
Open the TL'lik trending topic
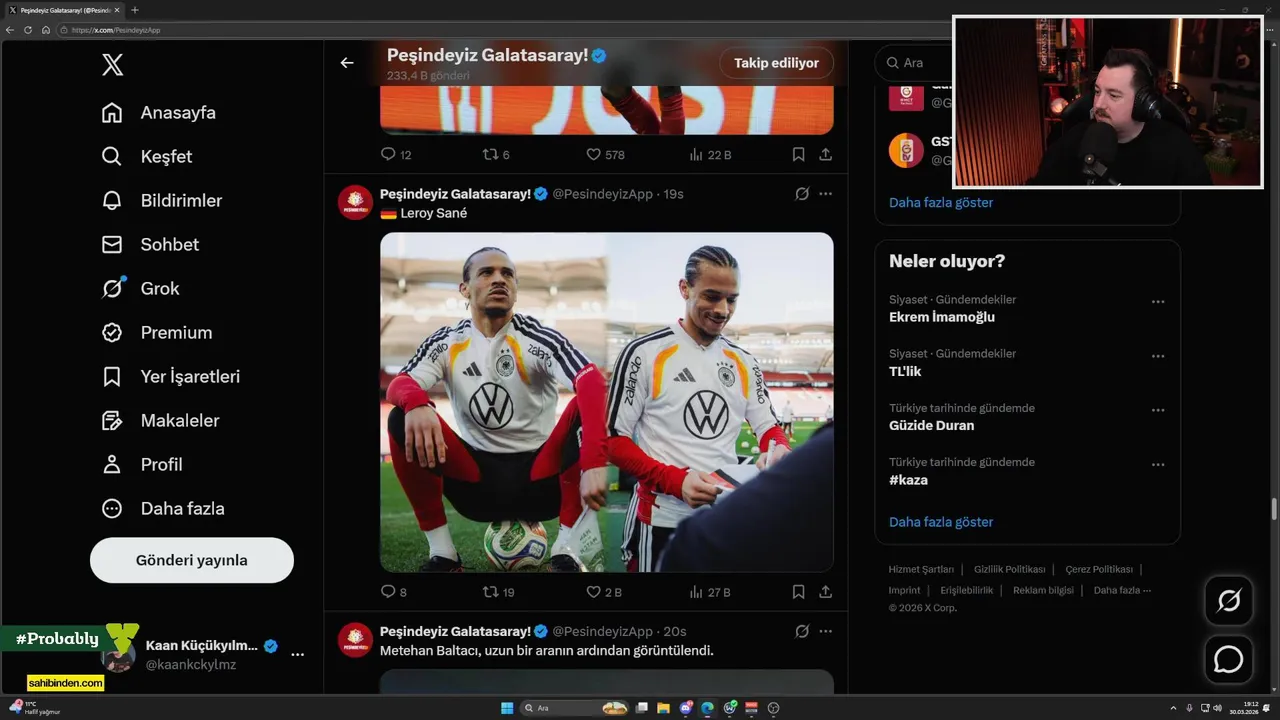click(x=905, y=371)
